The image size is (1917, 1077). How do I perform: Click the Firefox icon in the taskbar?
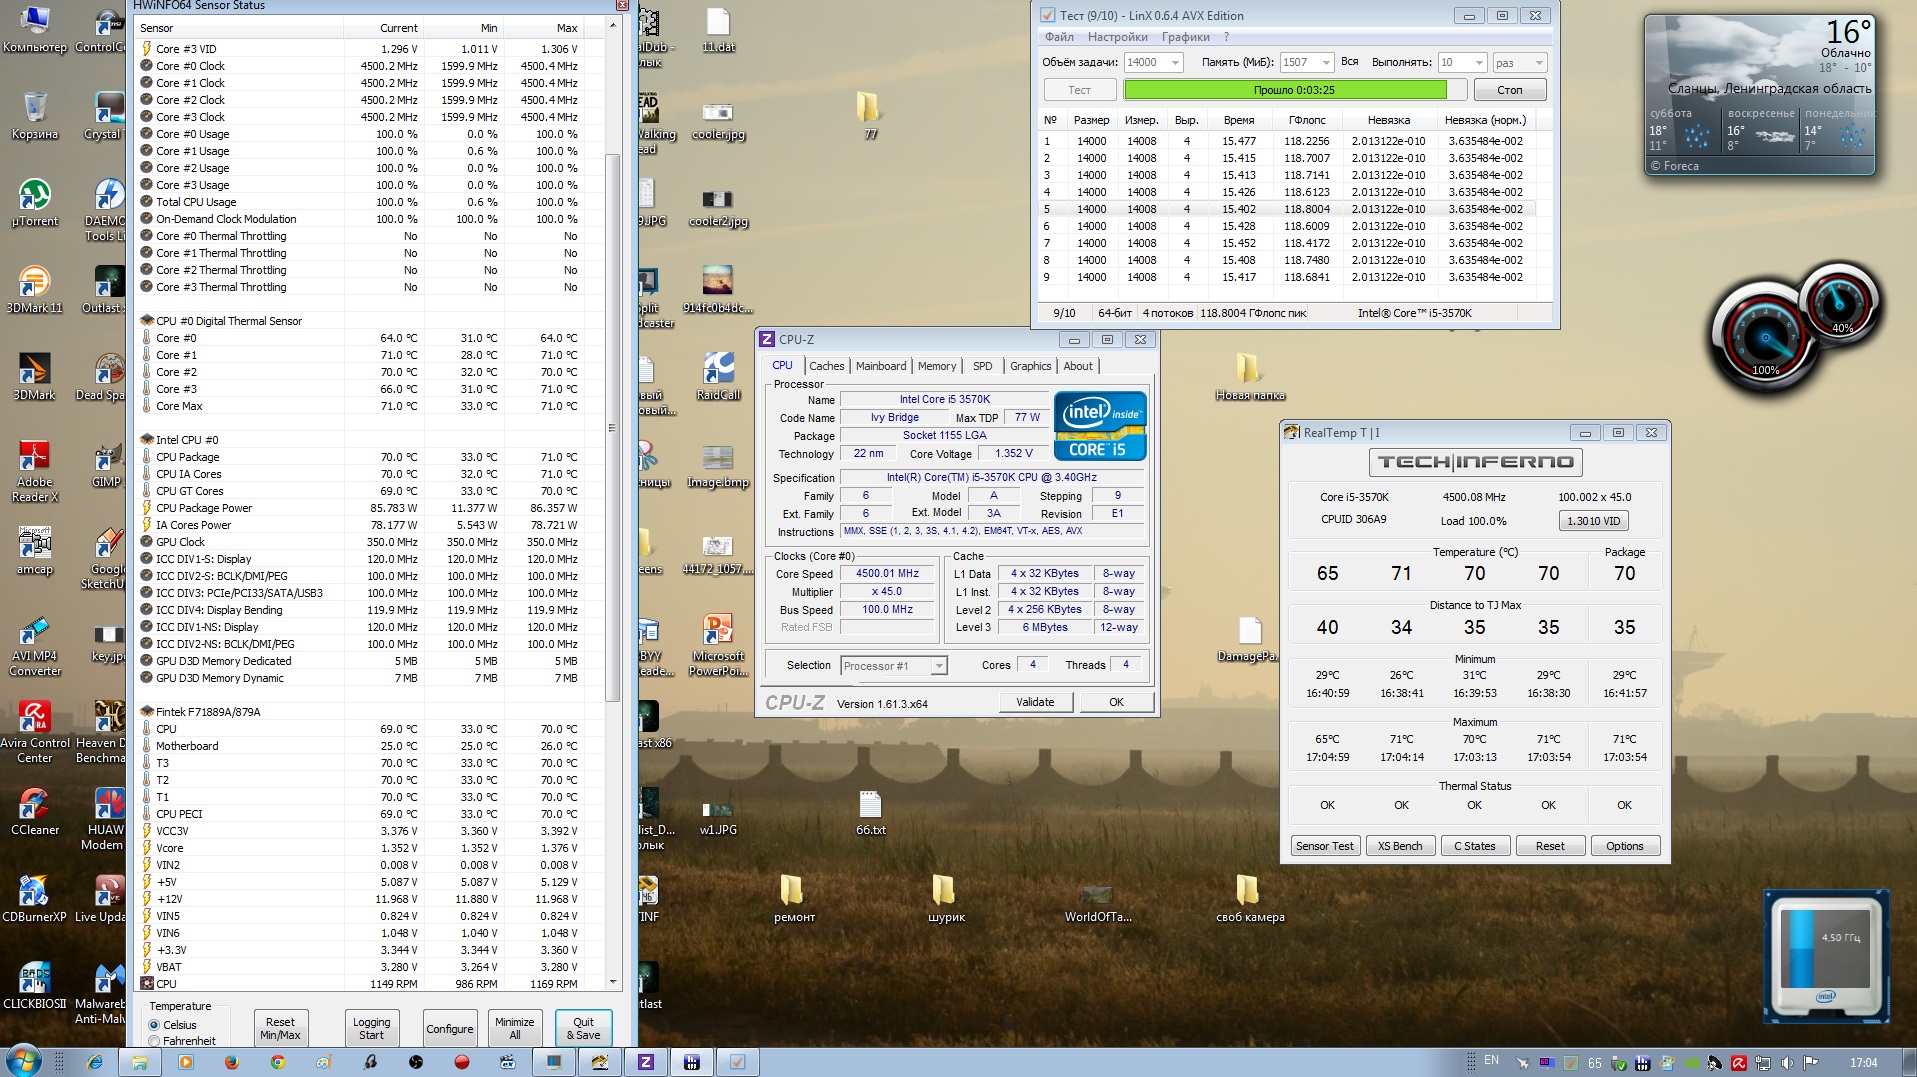[x=232, y=1062]
